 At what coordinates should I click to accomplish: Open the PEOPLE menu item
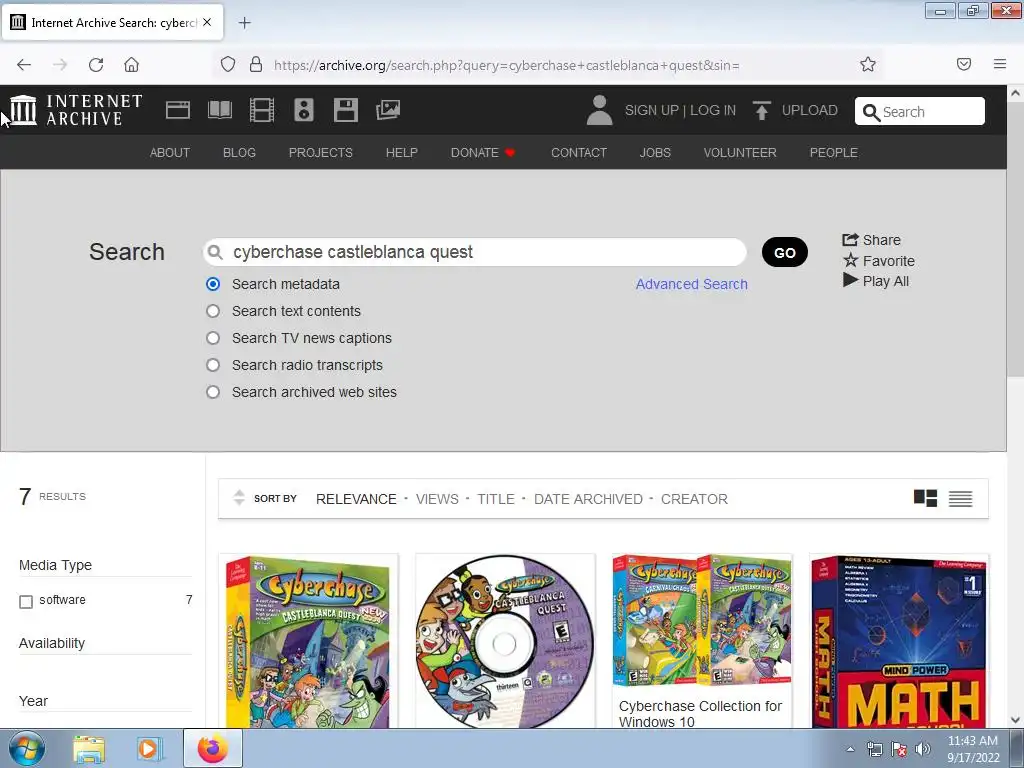point(833,152)
